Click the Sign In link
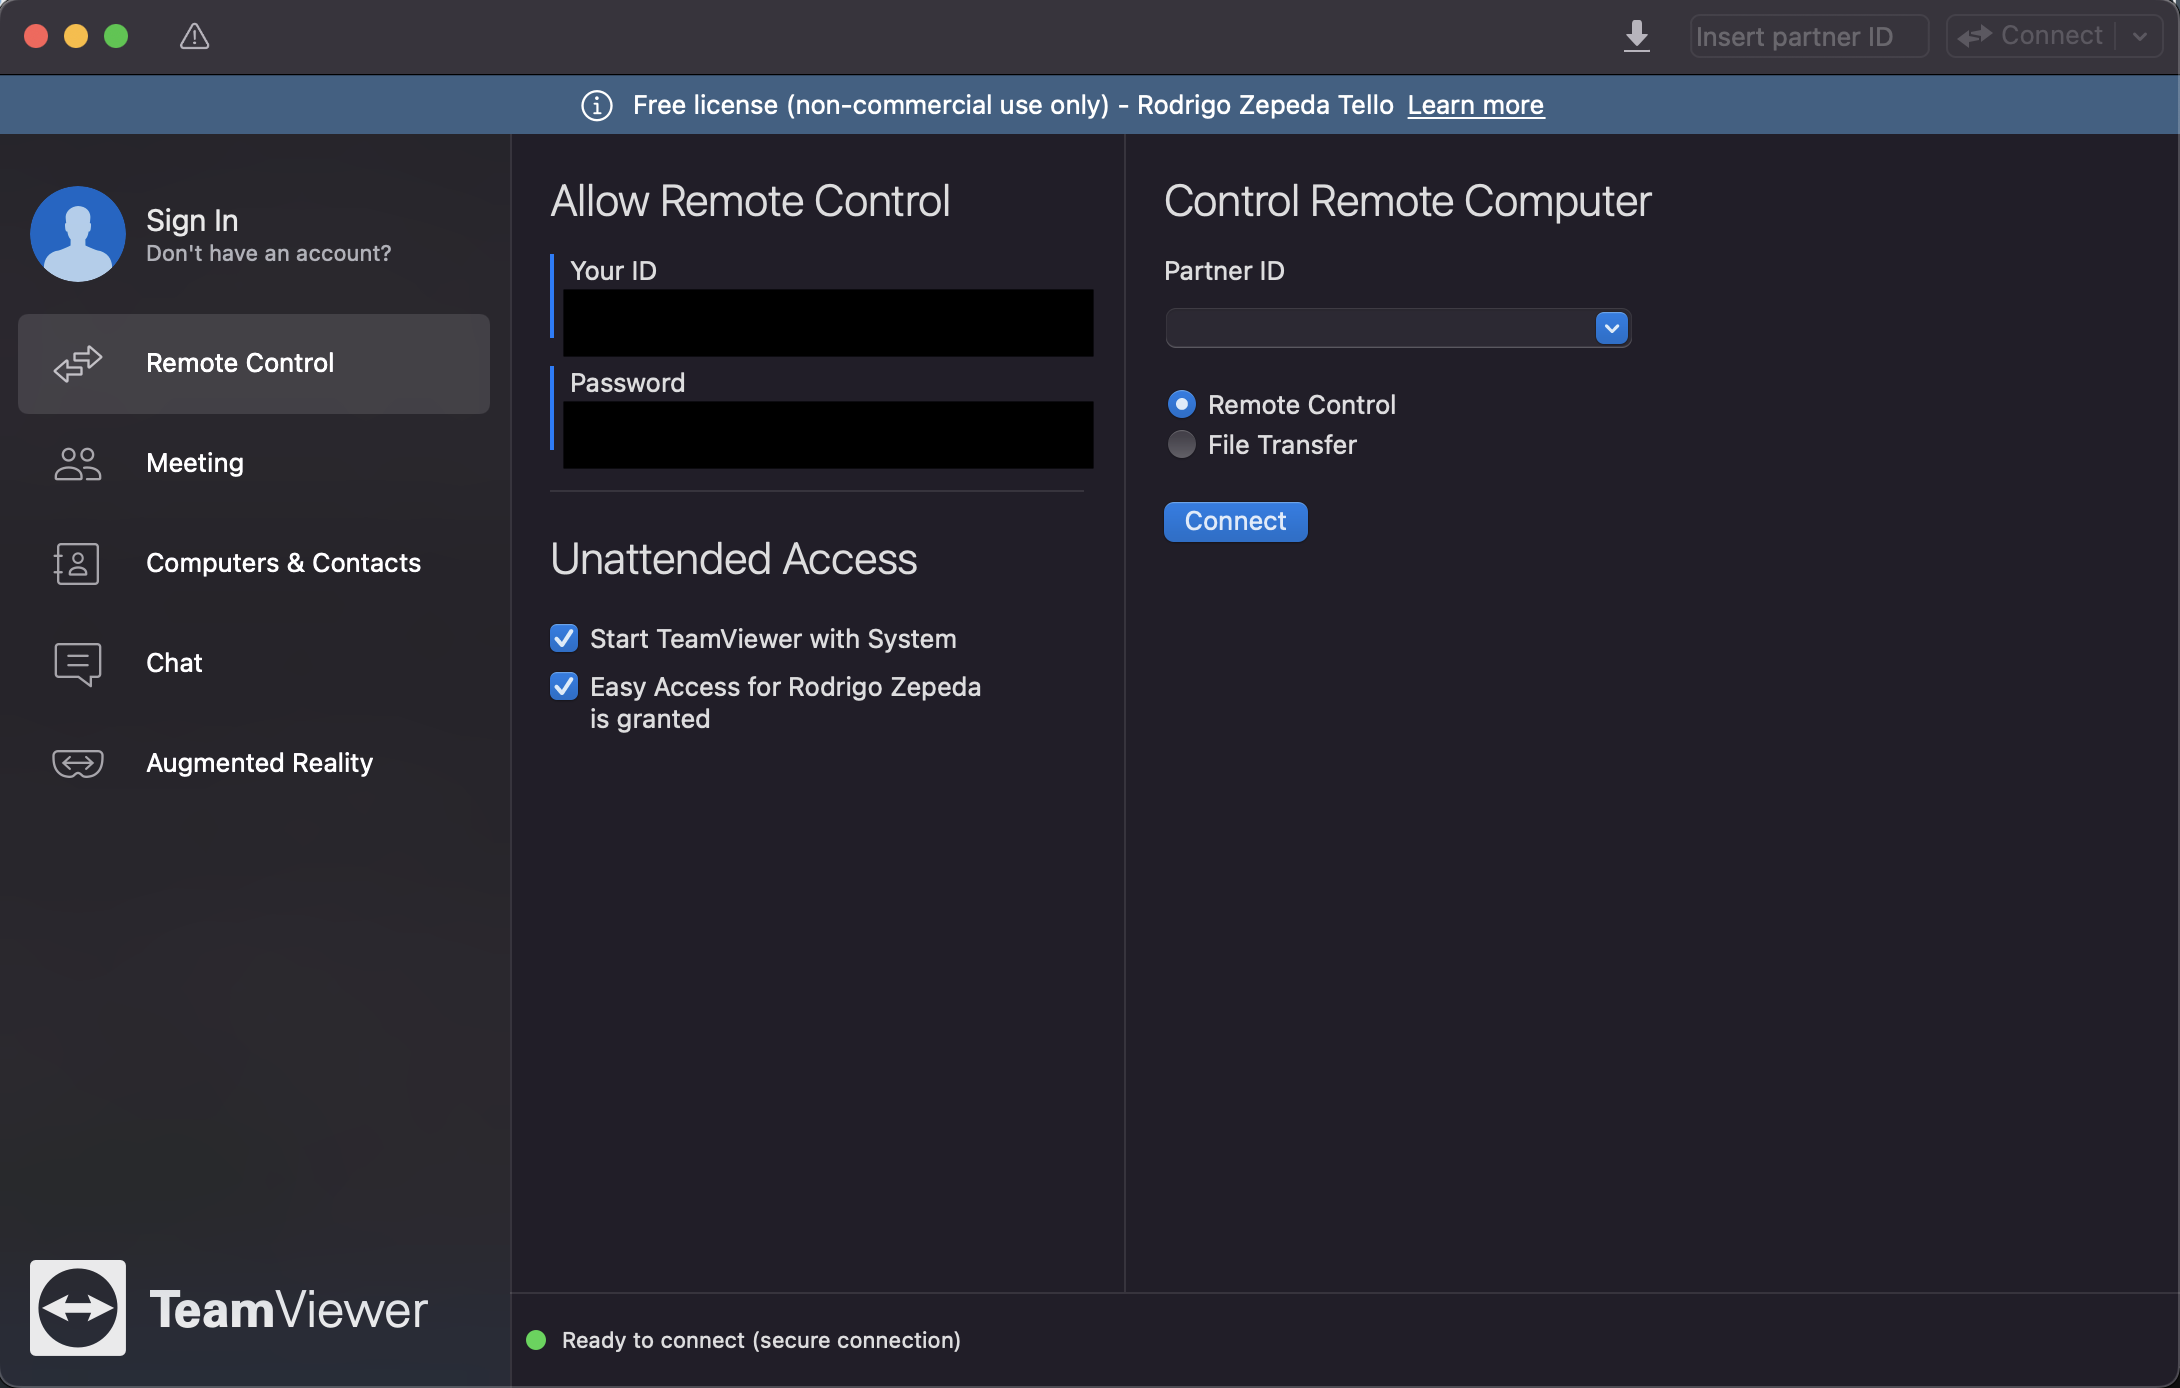 (x=192, y=220)
